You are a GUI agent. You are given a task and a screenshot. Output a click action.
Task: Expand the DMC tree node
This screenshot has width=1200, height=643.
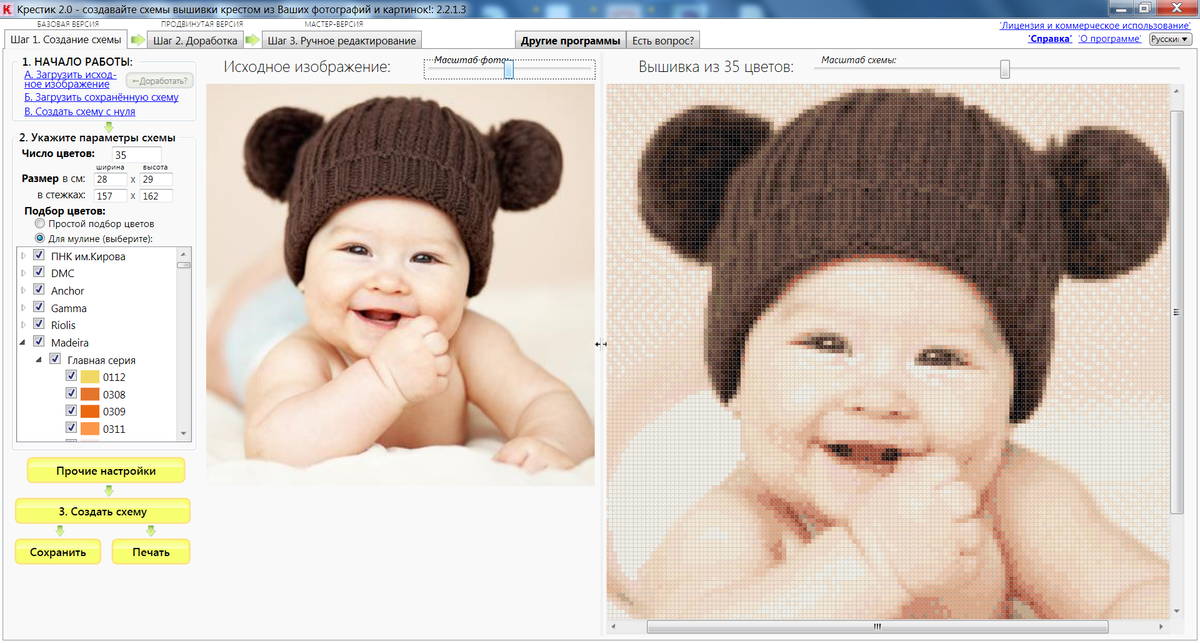pyautogui.click(x=24, y=273)
